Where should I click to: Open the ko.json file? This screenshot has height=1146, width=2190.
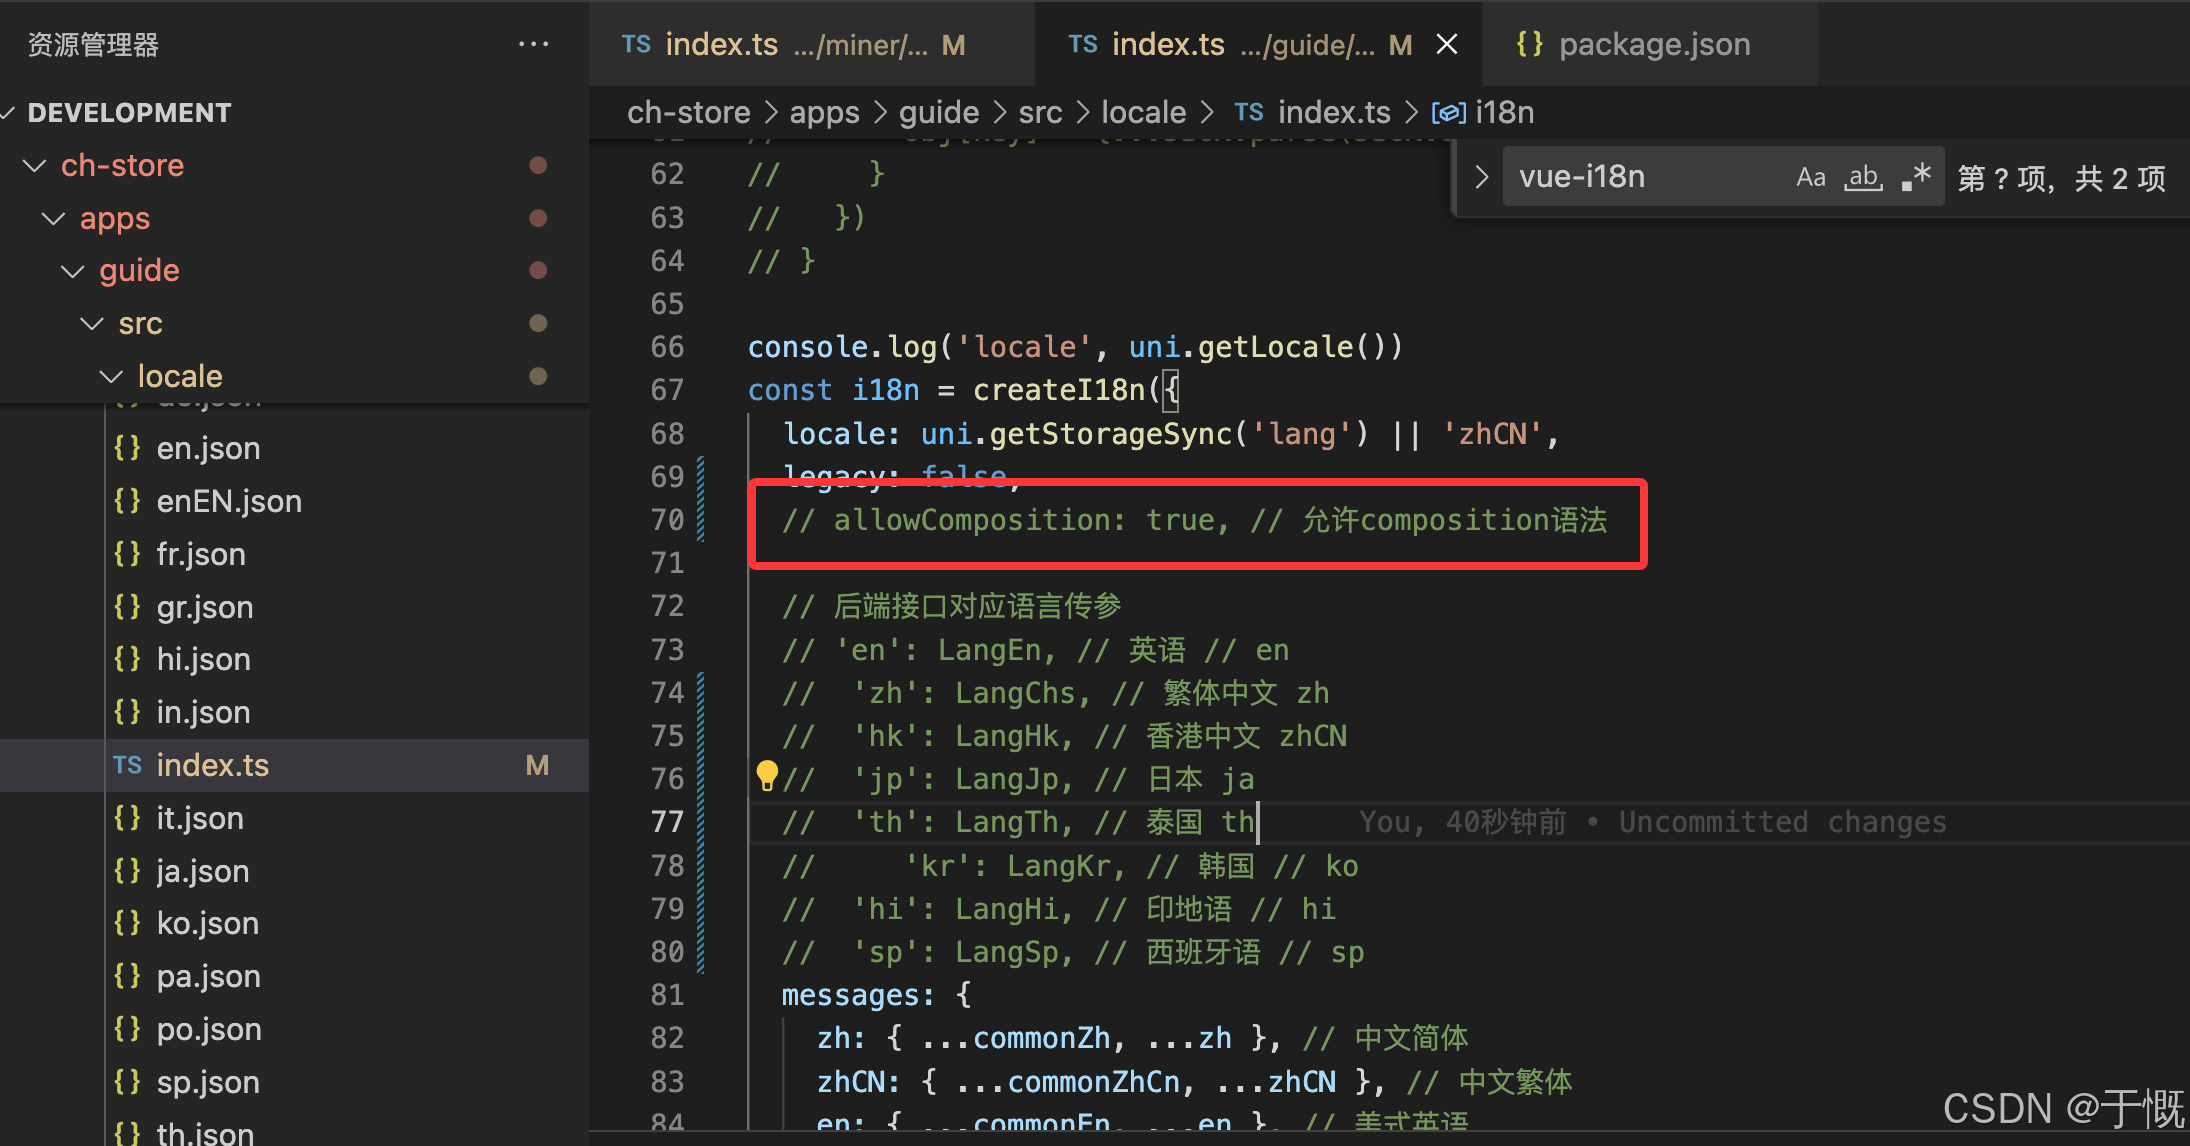(207, 923)
